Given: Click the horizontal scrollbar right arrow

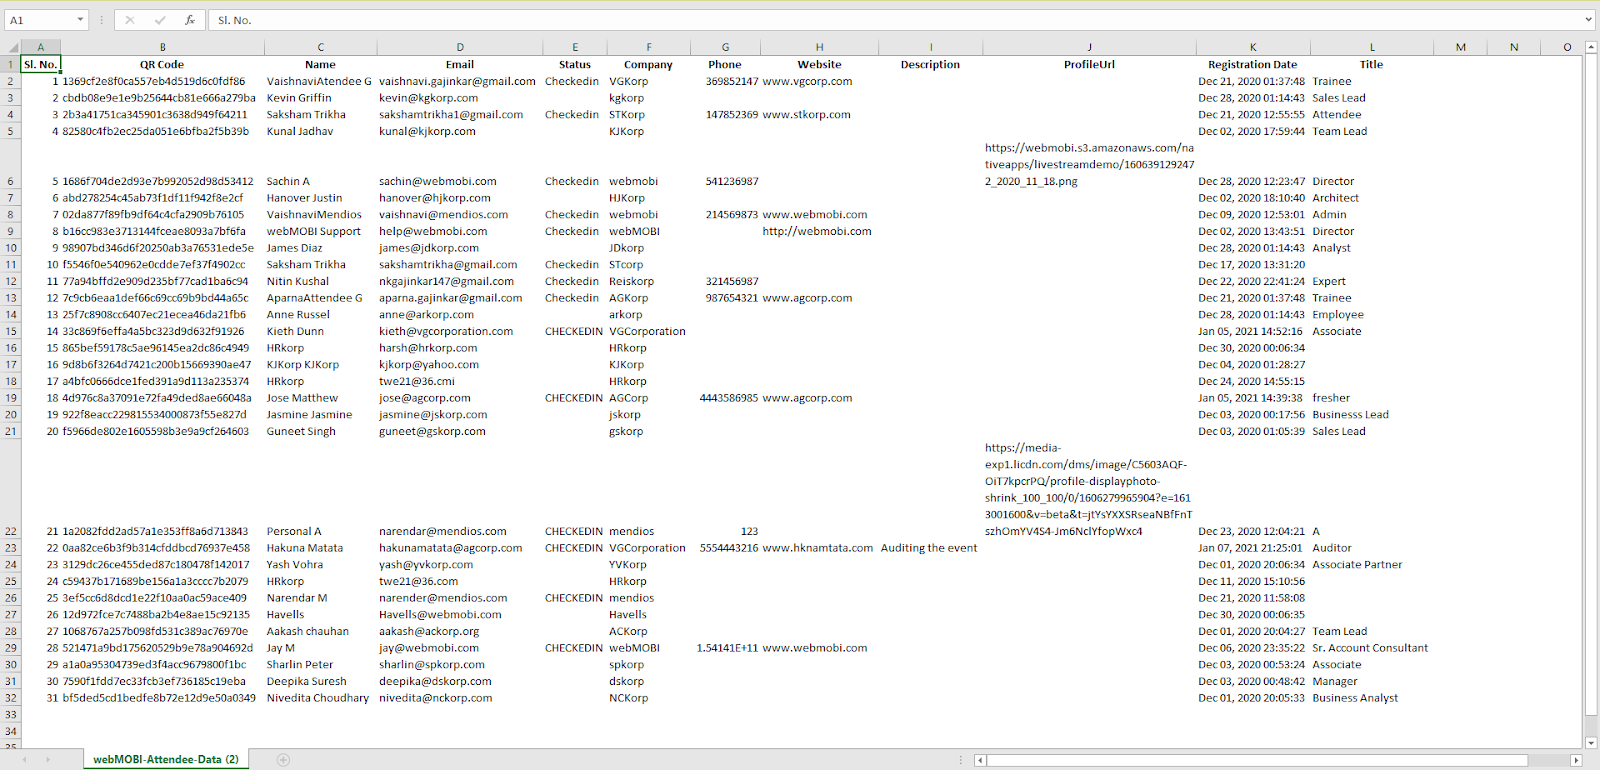Looking at the screenshot, I should coord(1576,761).
